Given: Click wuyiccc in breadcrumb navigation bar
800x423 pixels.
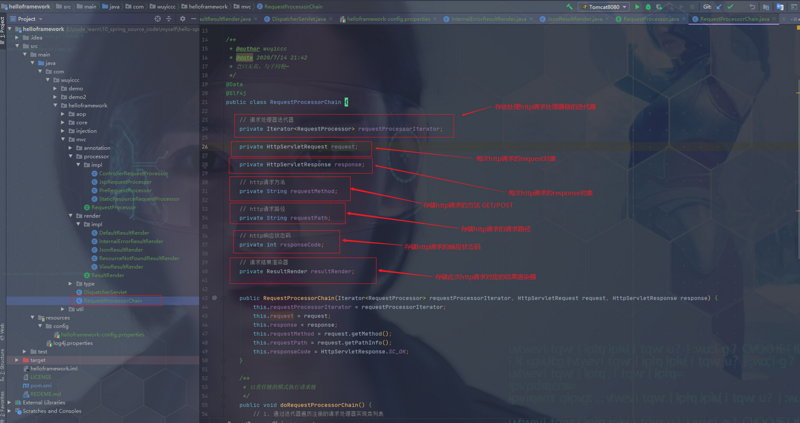Looking at the screenshot, I should (x=165, y=7).
